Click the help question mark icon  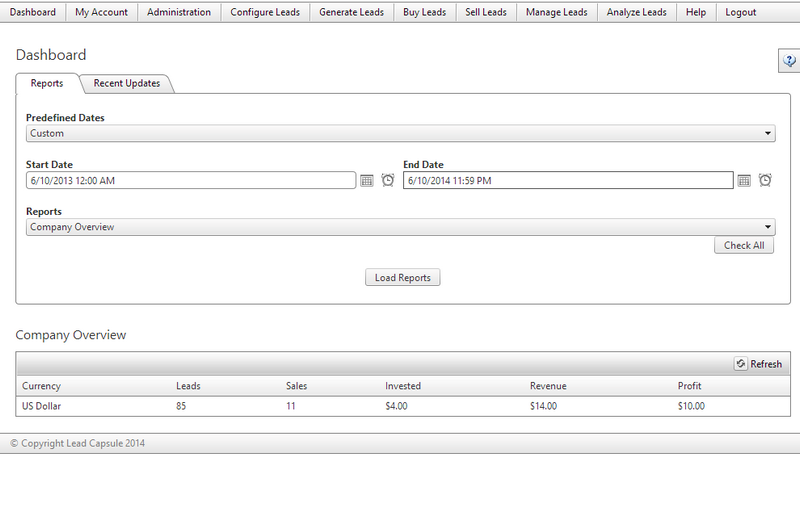tap(789, 61)
